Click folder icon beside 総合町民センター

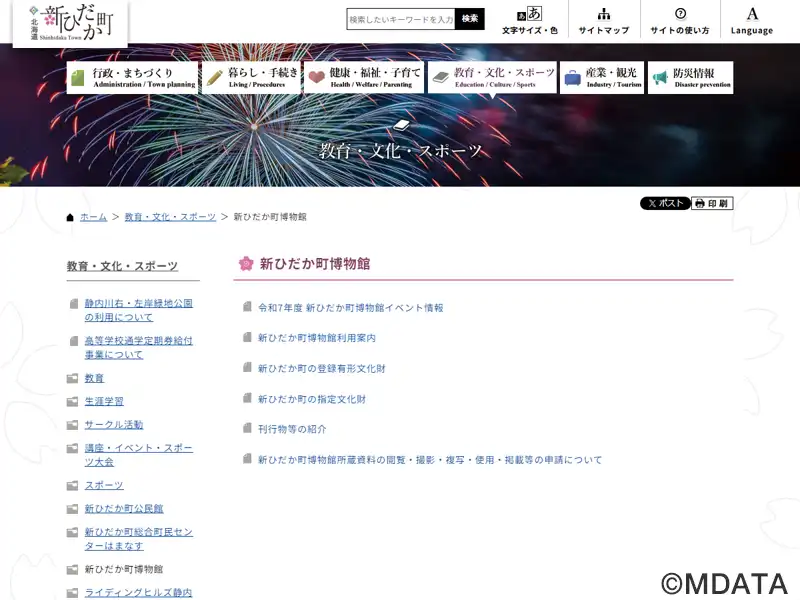(x=72, y=532)
